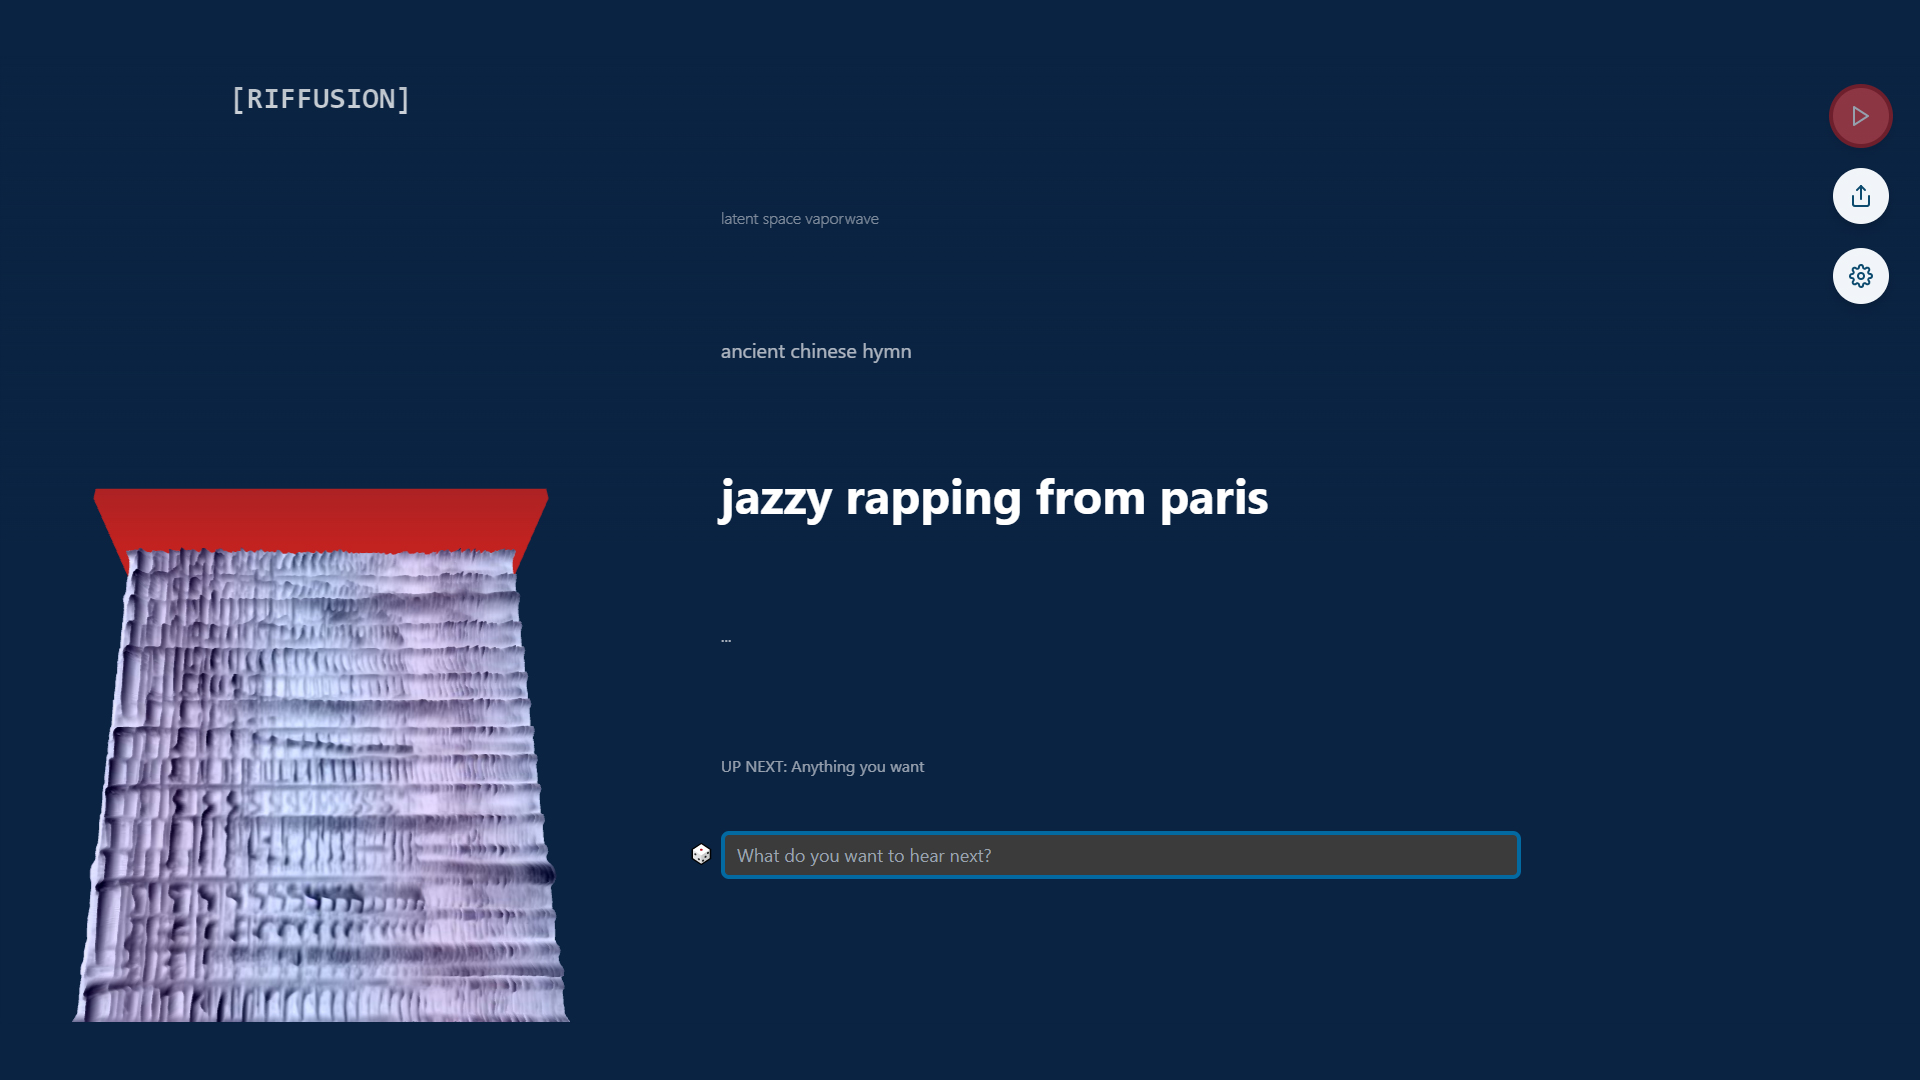The image size is (1920, 1080).
Task: Open the [RIFFUSION] logo link
Action: tap(320, 99)
